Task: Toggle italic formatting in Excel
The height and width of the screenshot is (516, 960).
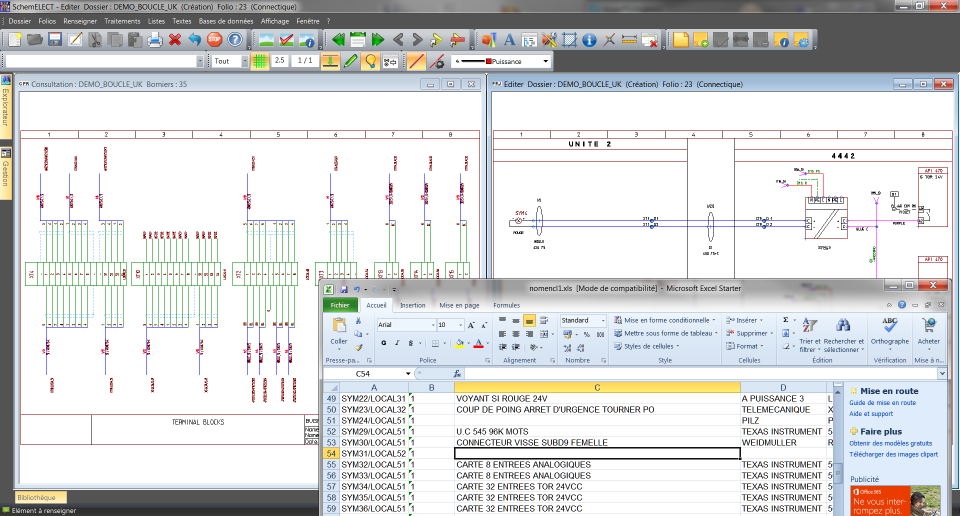Action: (x=397, y=343)
